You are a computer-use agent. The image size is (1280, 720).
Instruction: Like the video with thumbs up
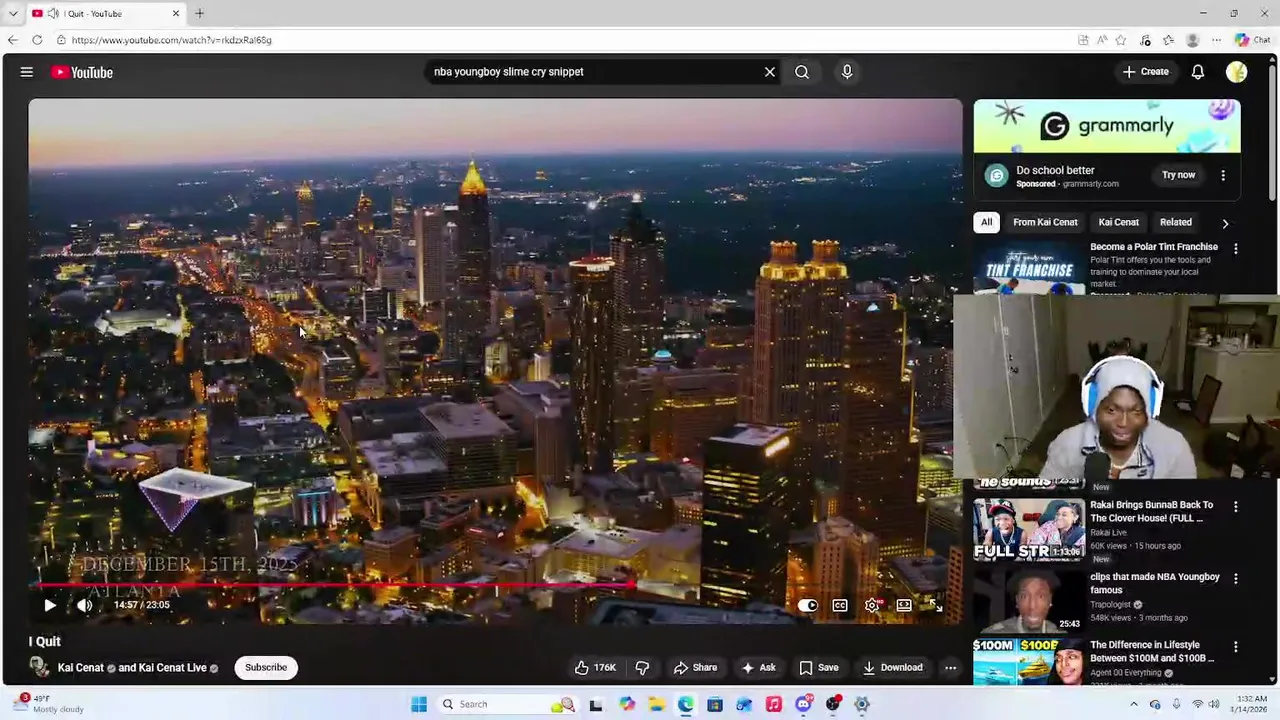(595, 667)
